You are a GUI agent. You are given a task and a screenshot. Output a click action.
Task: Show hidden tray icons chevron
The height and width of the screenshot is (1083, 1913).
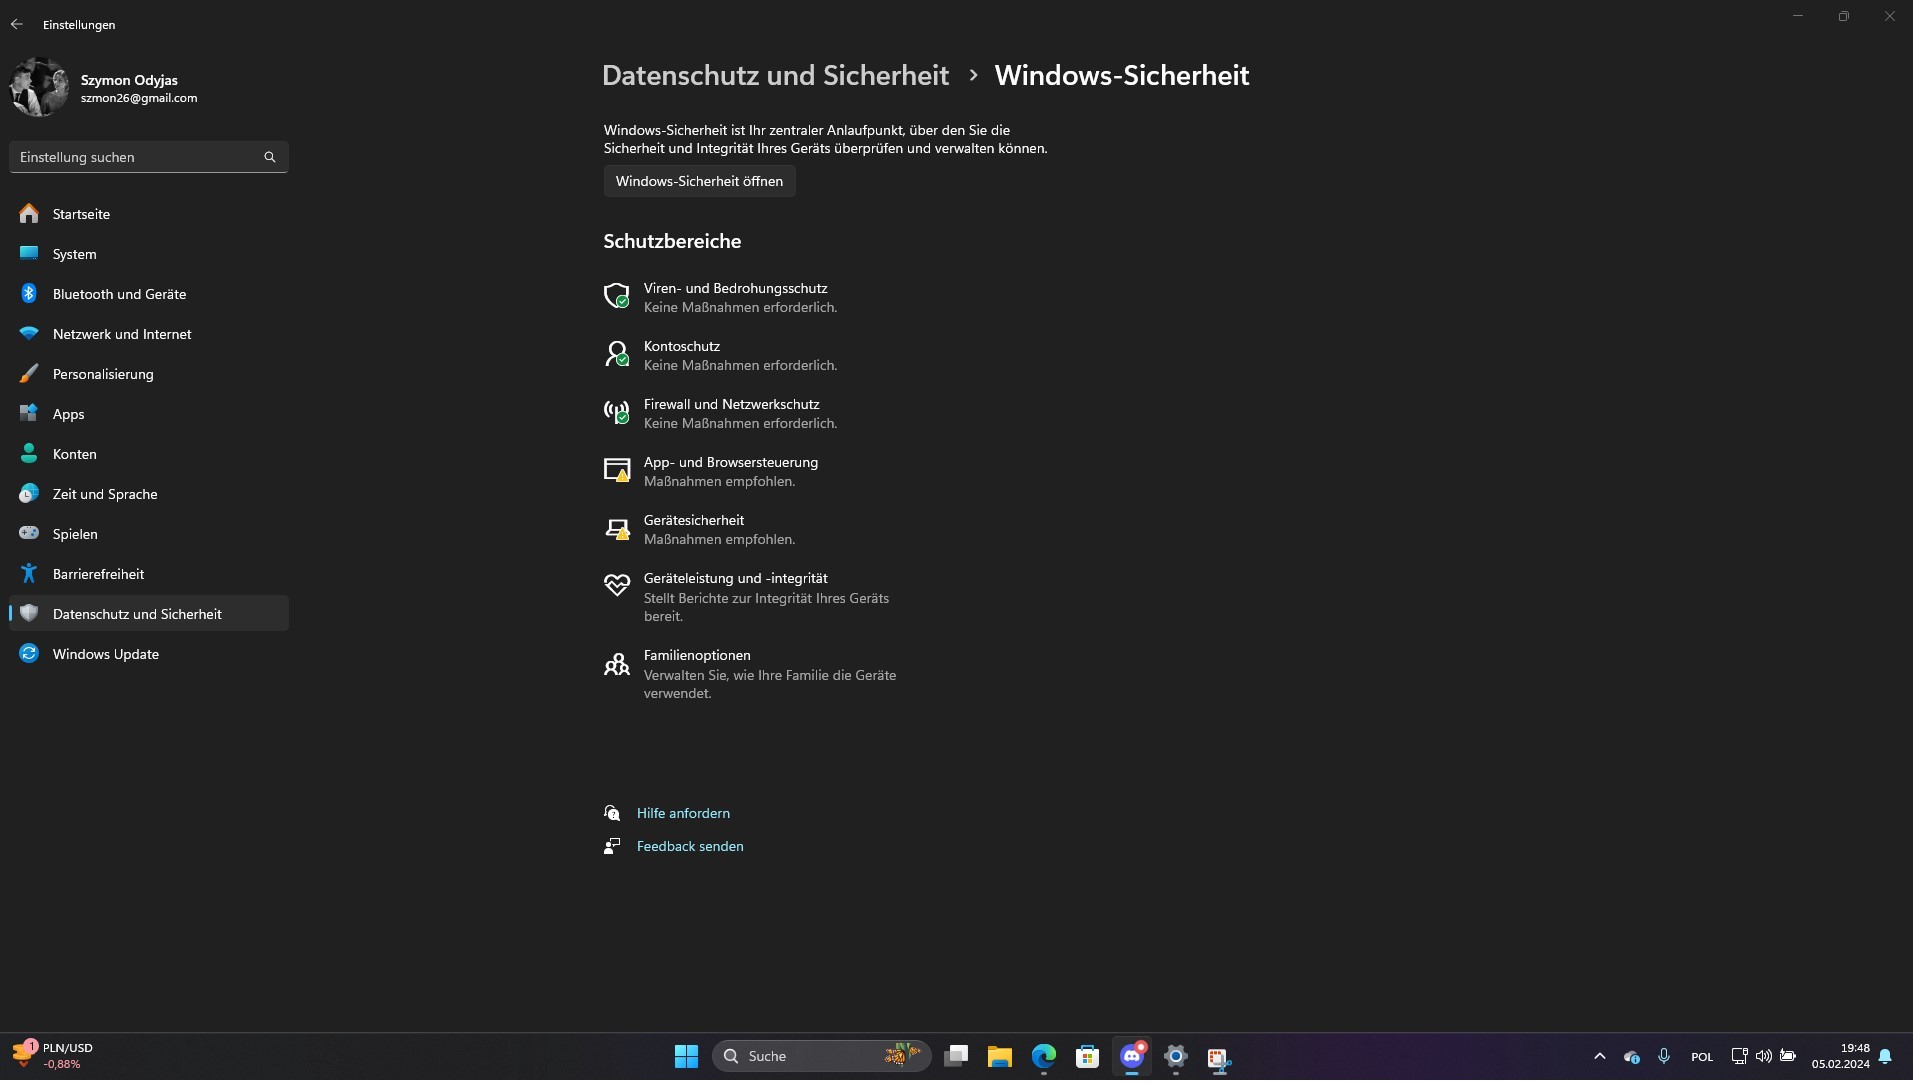point(1599,1056)
